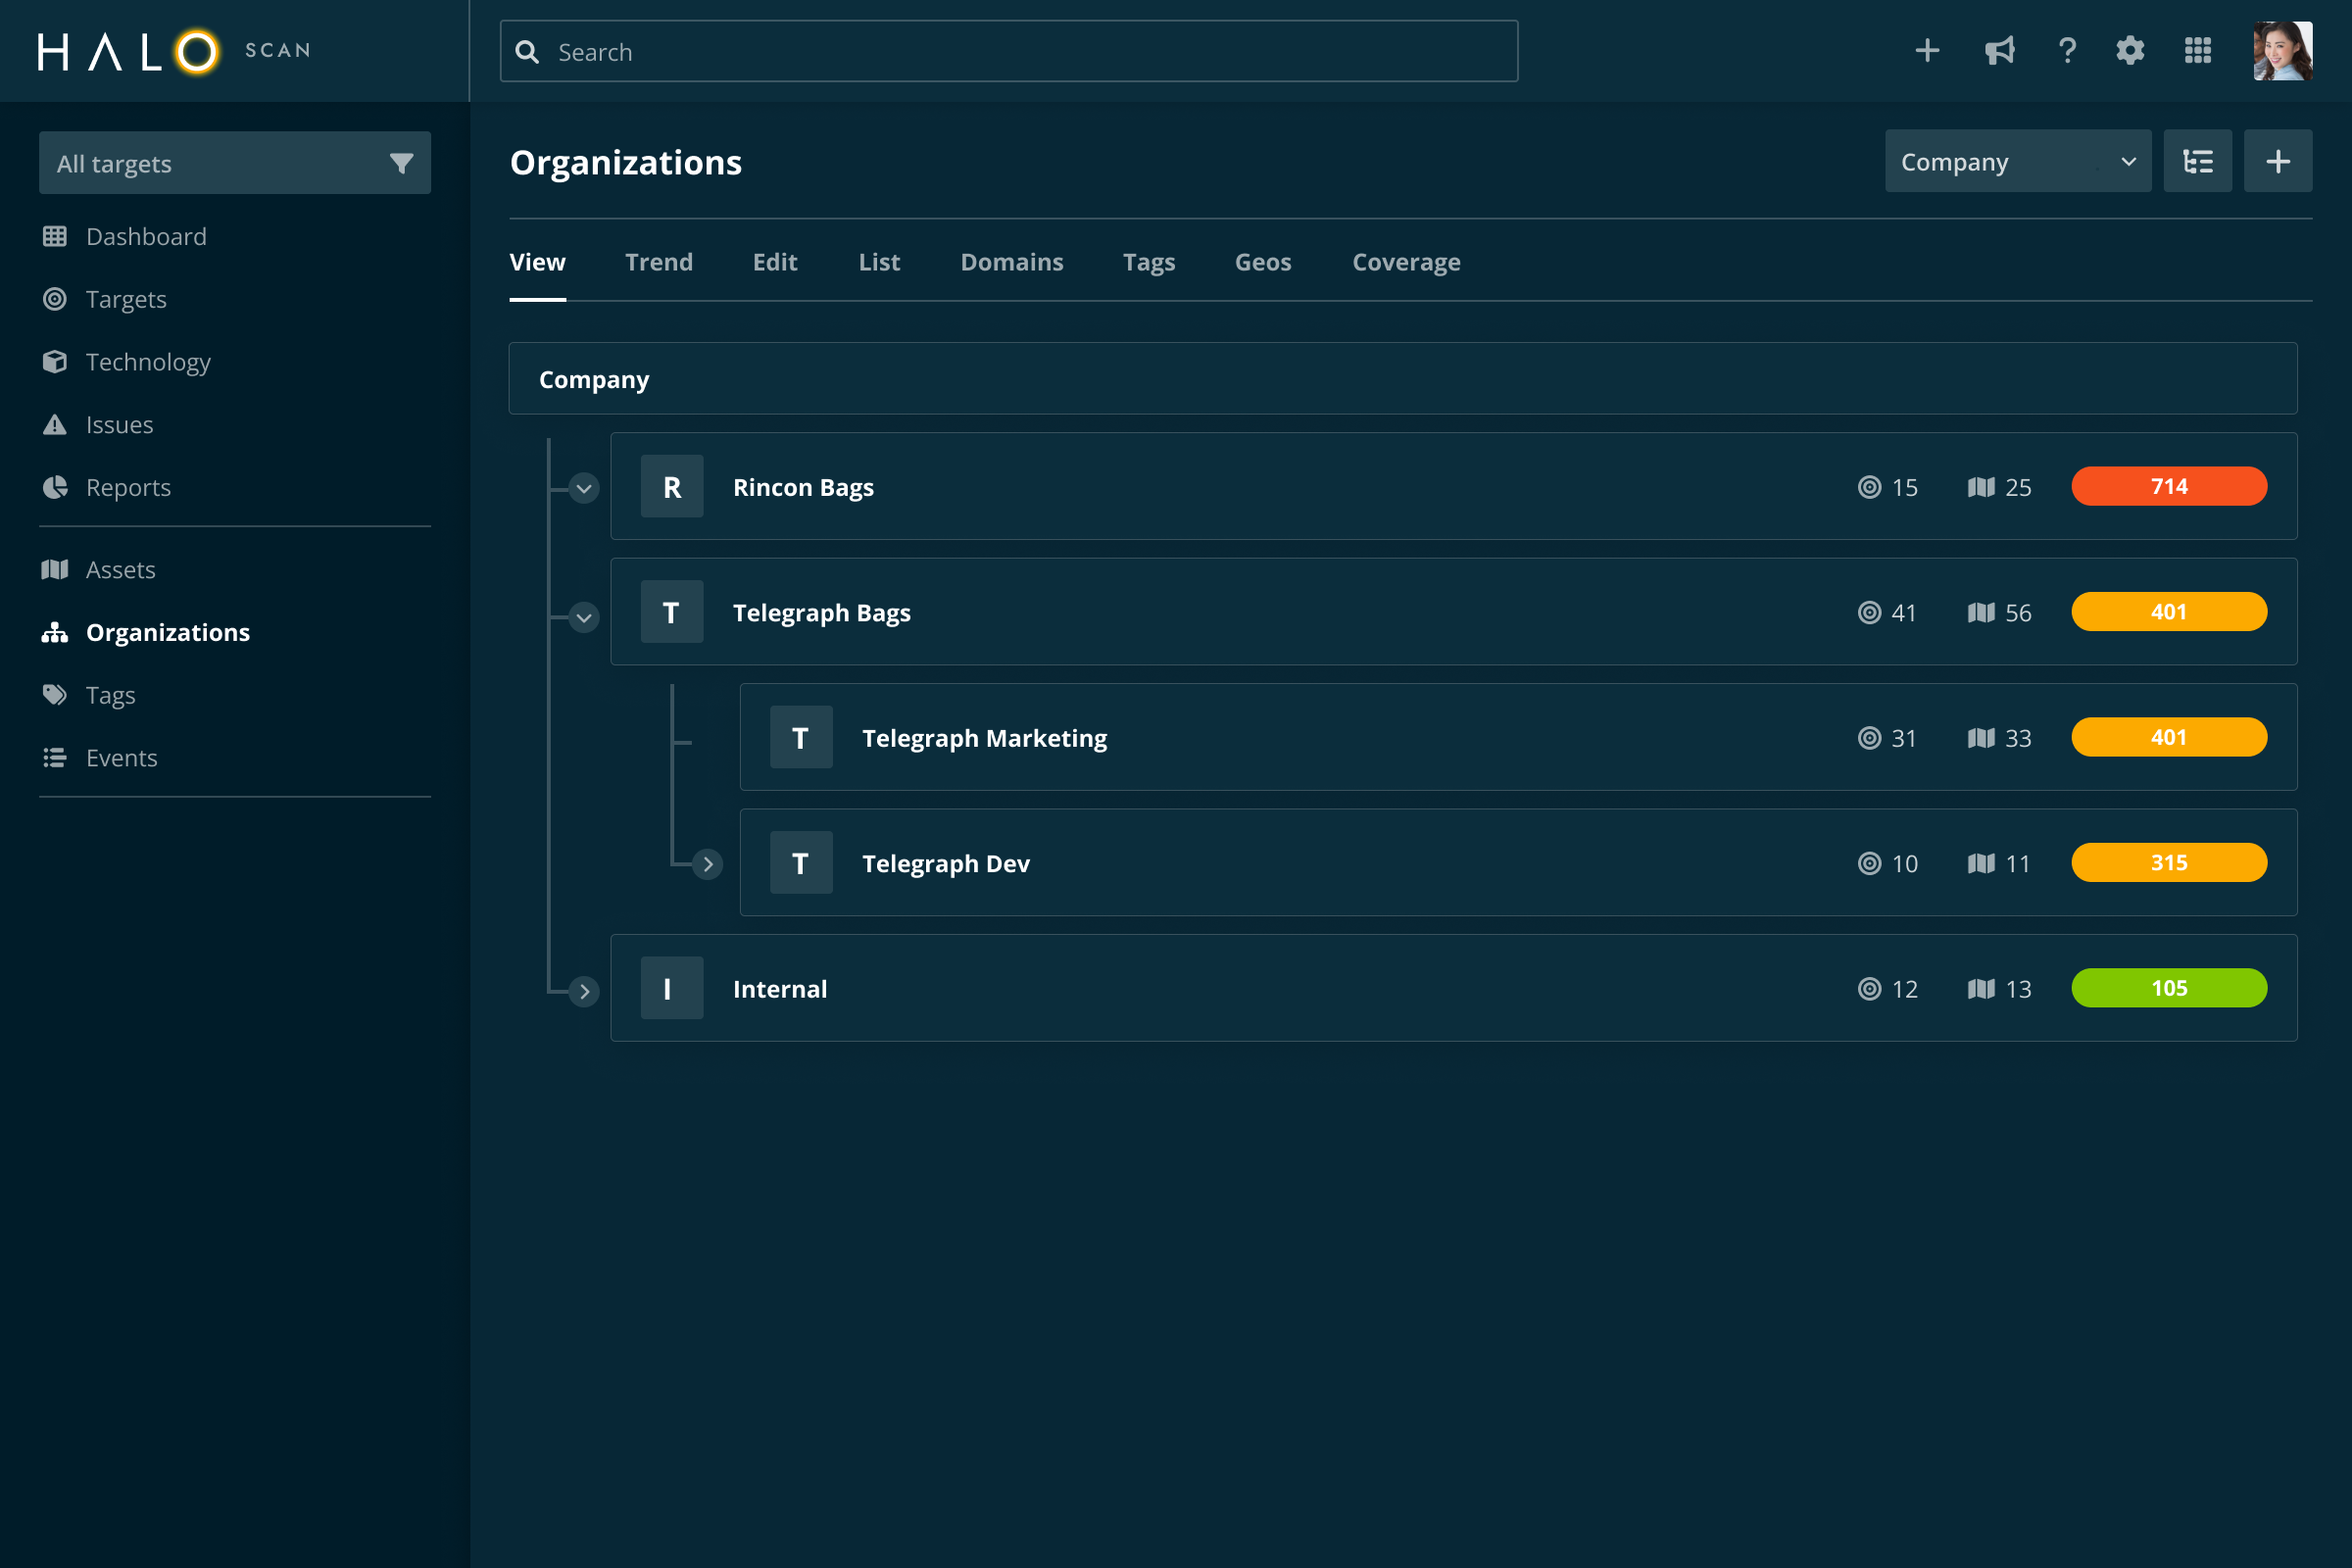2352x1568 pixels.
Task: Click the Company header row
Action: 1403,379
